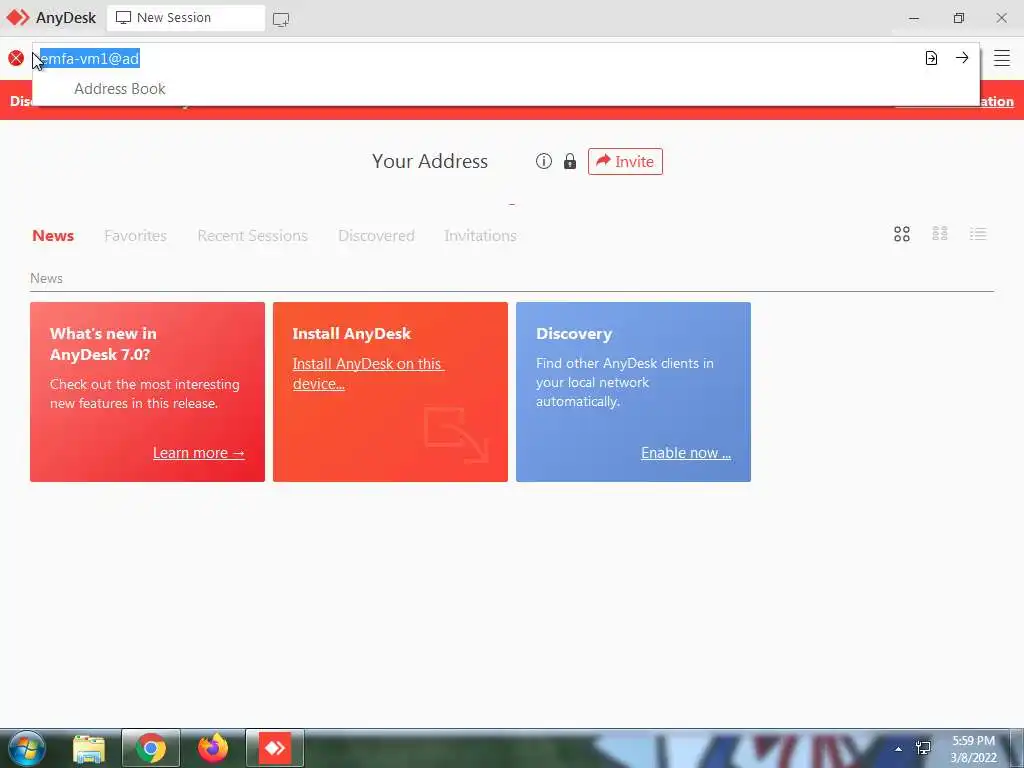Open the Discovered tab
The height and width of the screenshot is (768, 1024).
tap(376, 236)
